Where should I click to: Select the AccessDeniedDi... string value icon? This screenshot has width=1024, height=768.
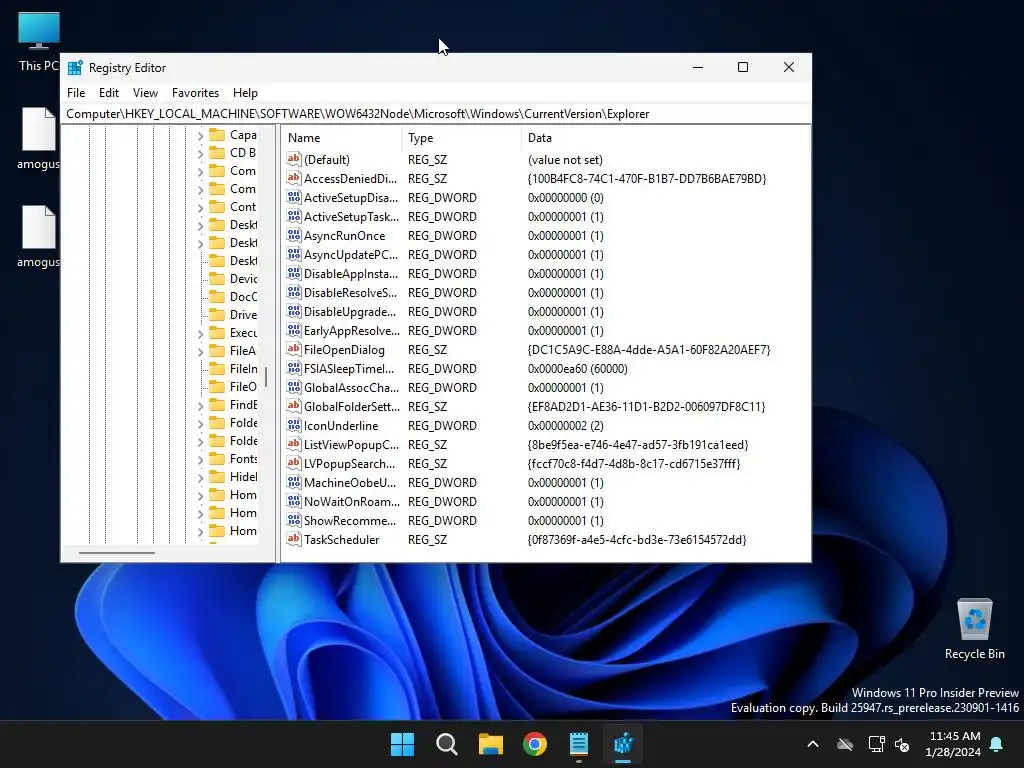point(294,178)
